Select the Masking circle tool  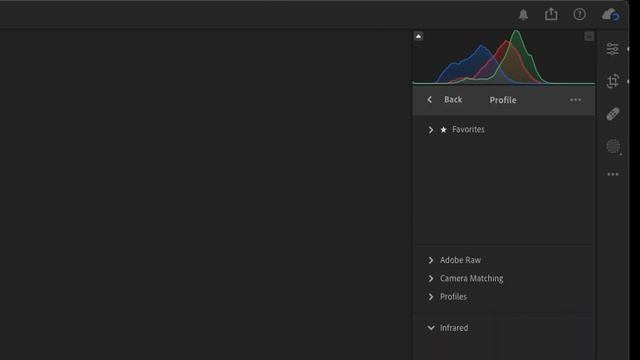tap(613, 147)
